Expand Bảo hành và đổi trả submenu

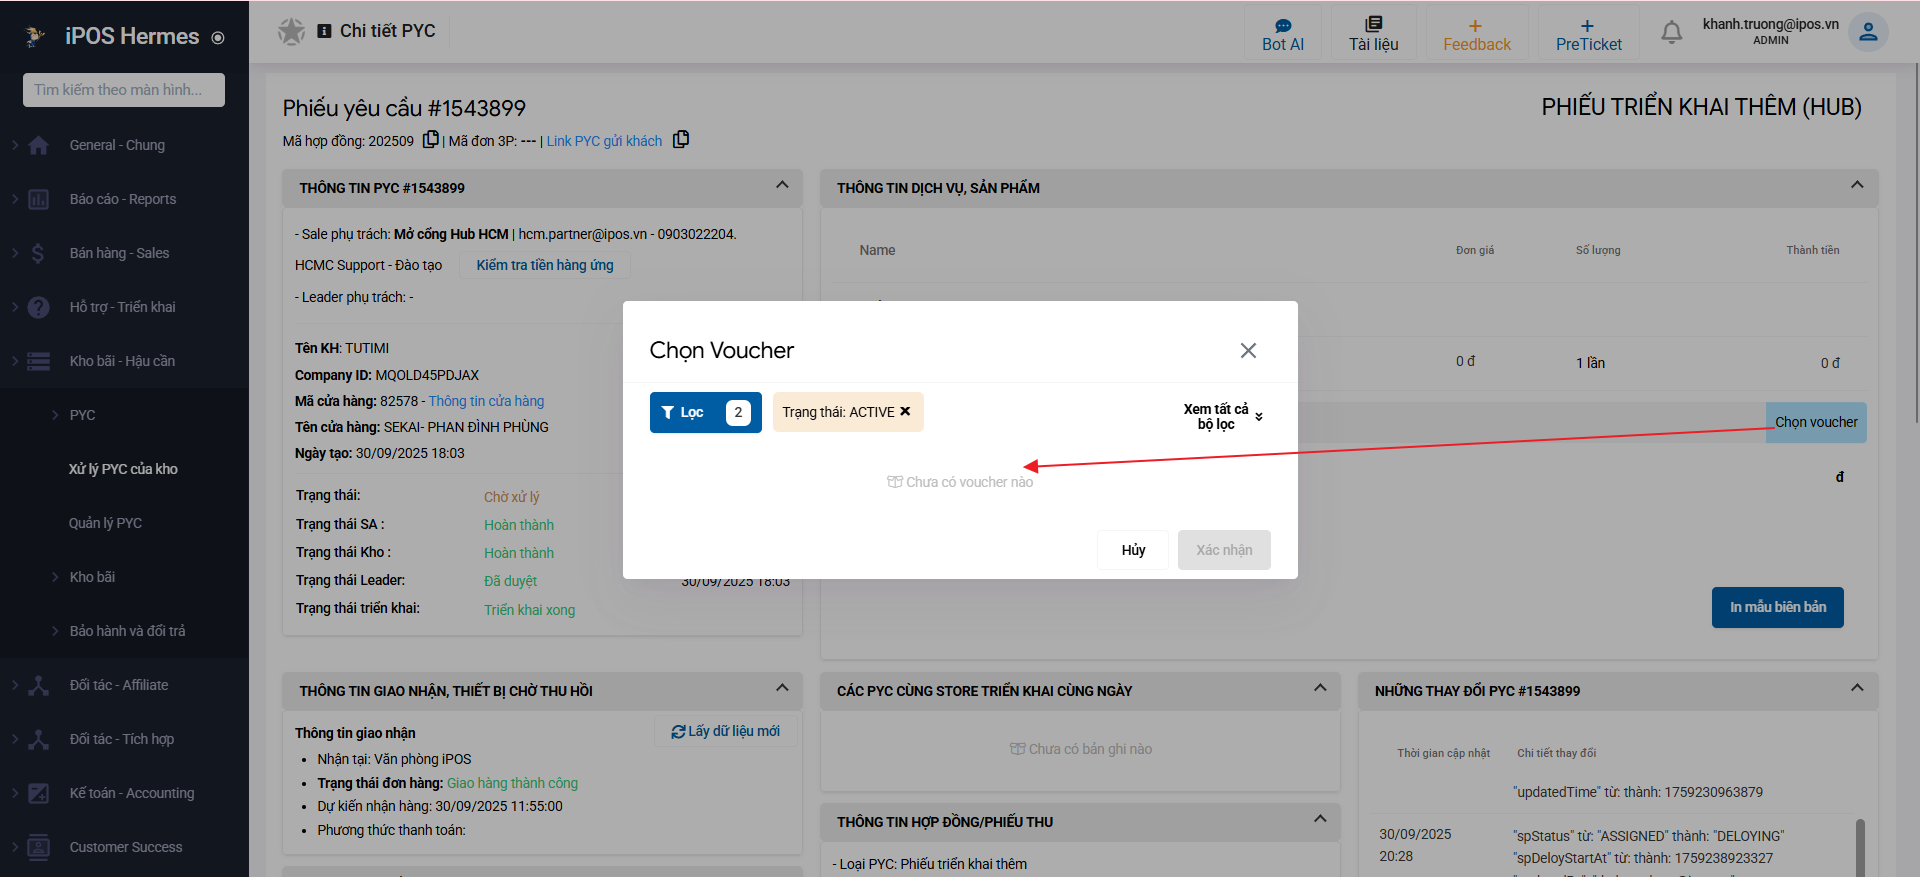[124, 631]
